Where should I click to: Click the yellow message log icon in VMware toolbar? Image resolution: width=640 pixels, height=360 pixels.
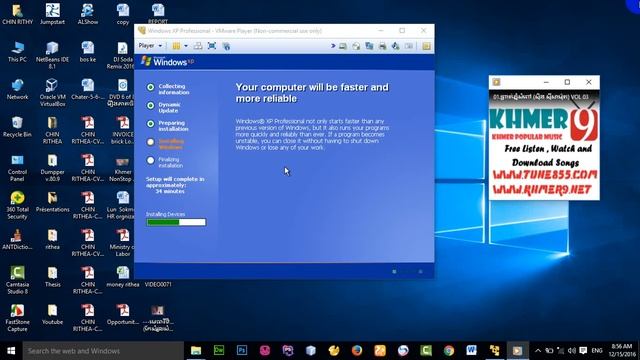pyautogui.click(x=426, y=46)
